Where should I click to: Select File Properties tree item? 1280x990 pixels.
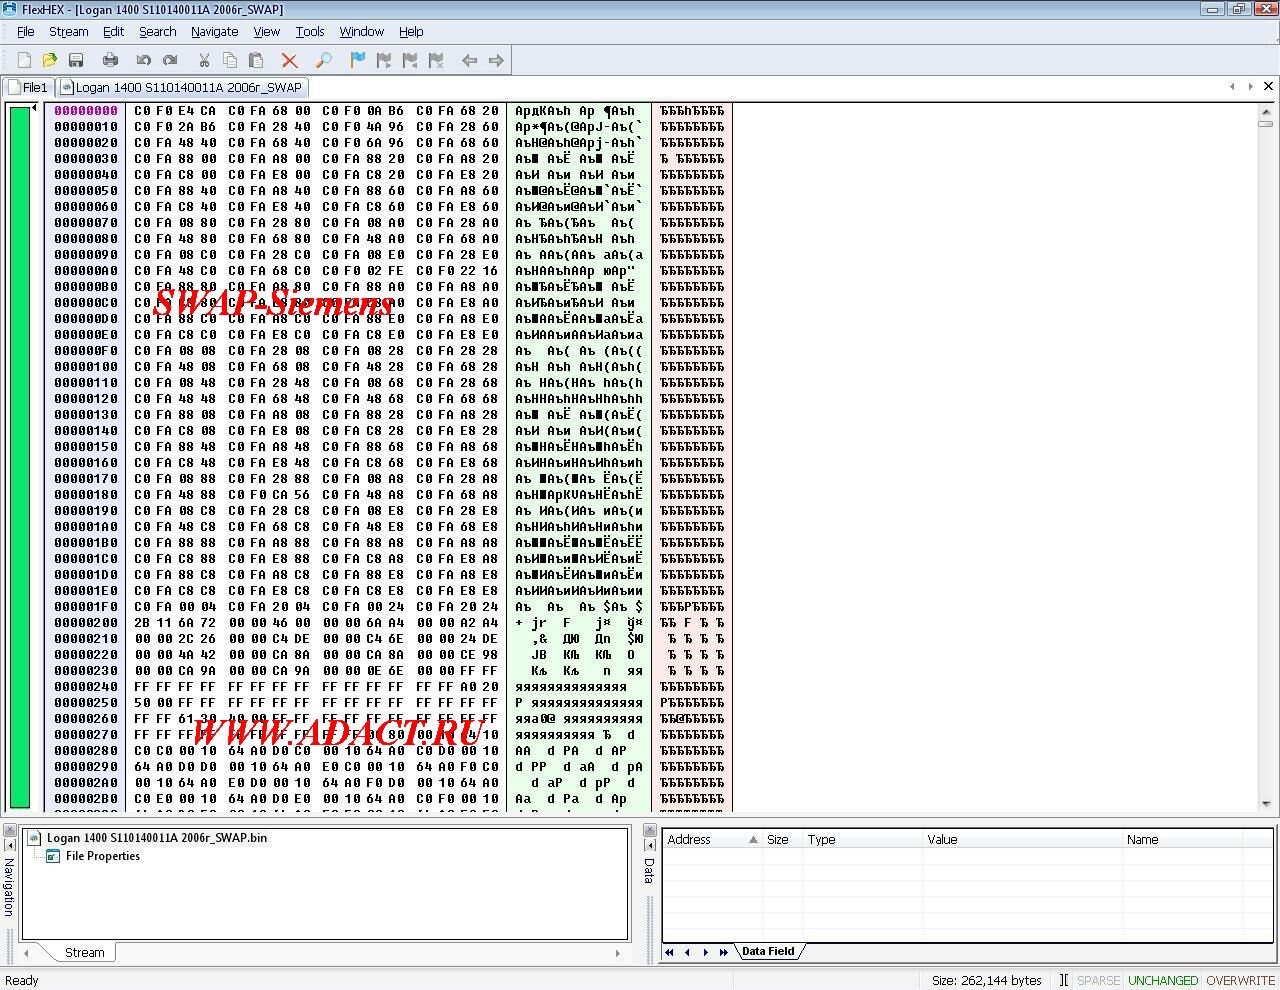(102, 856)
